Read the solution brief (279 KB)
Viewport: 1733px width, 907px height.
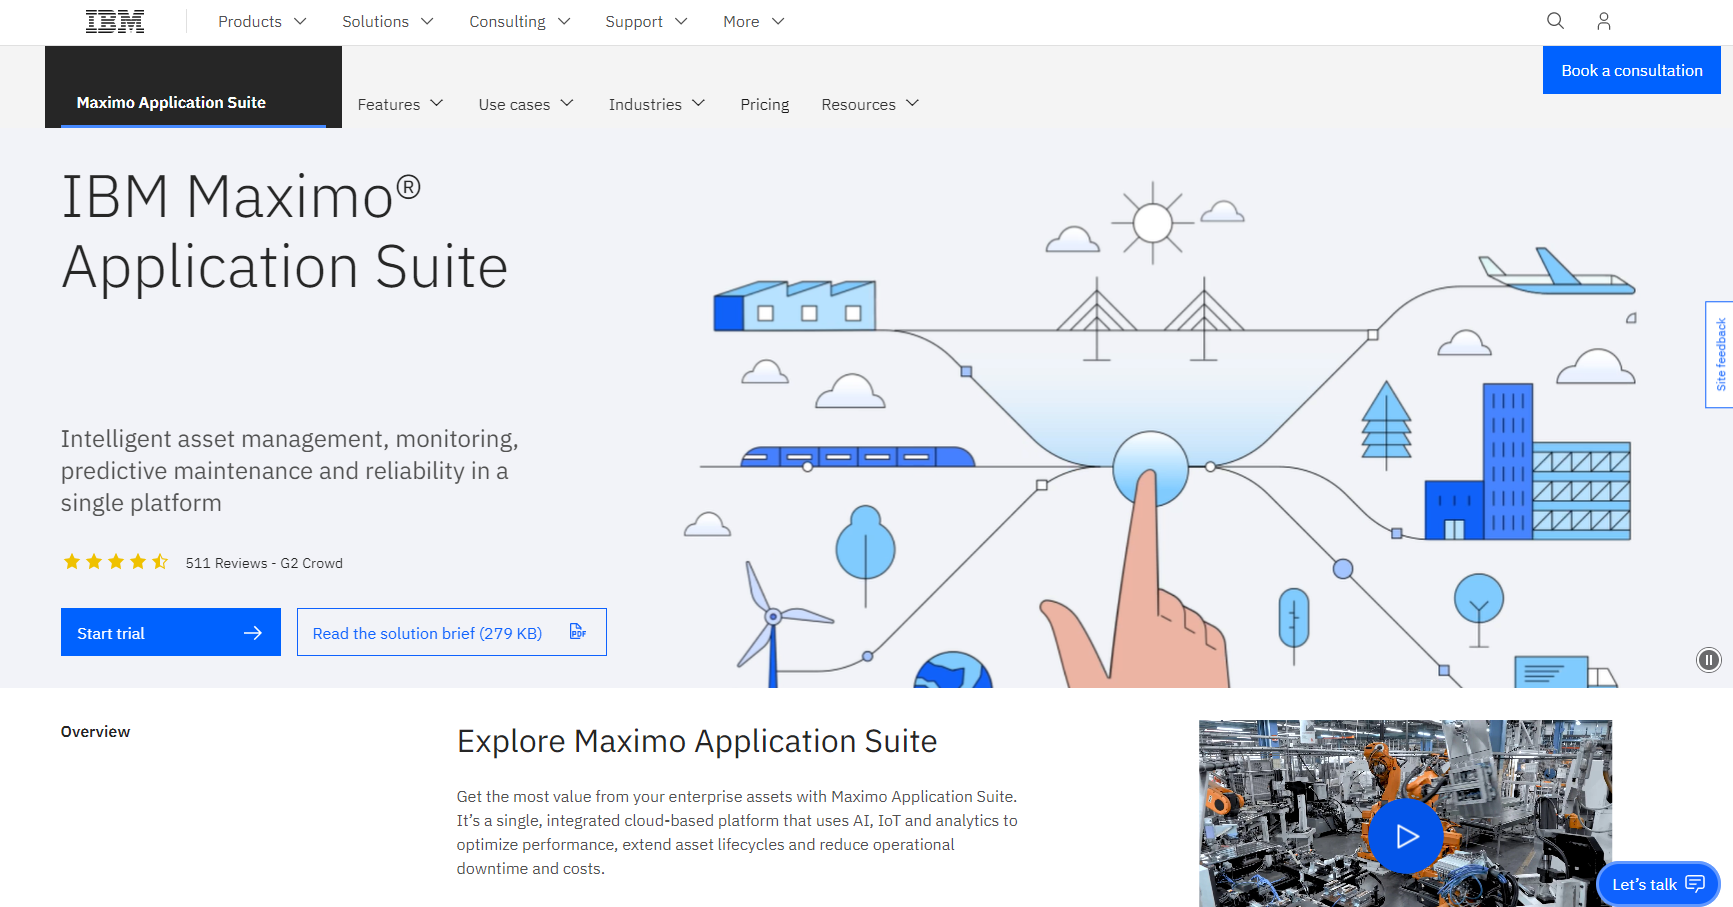452,632
